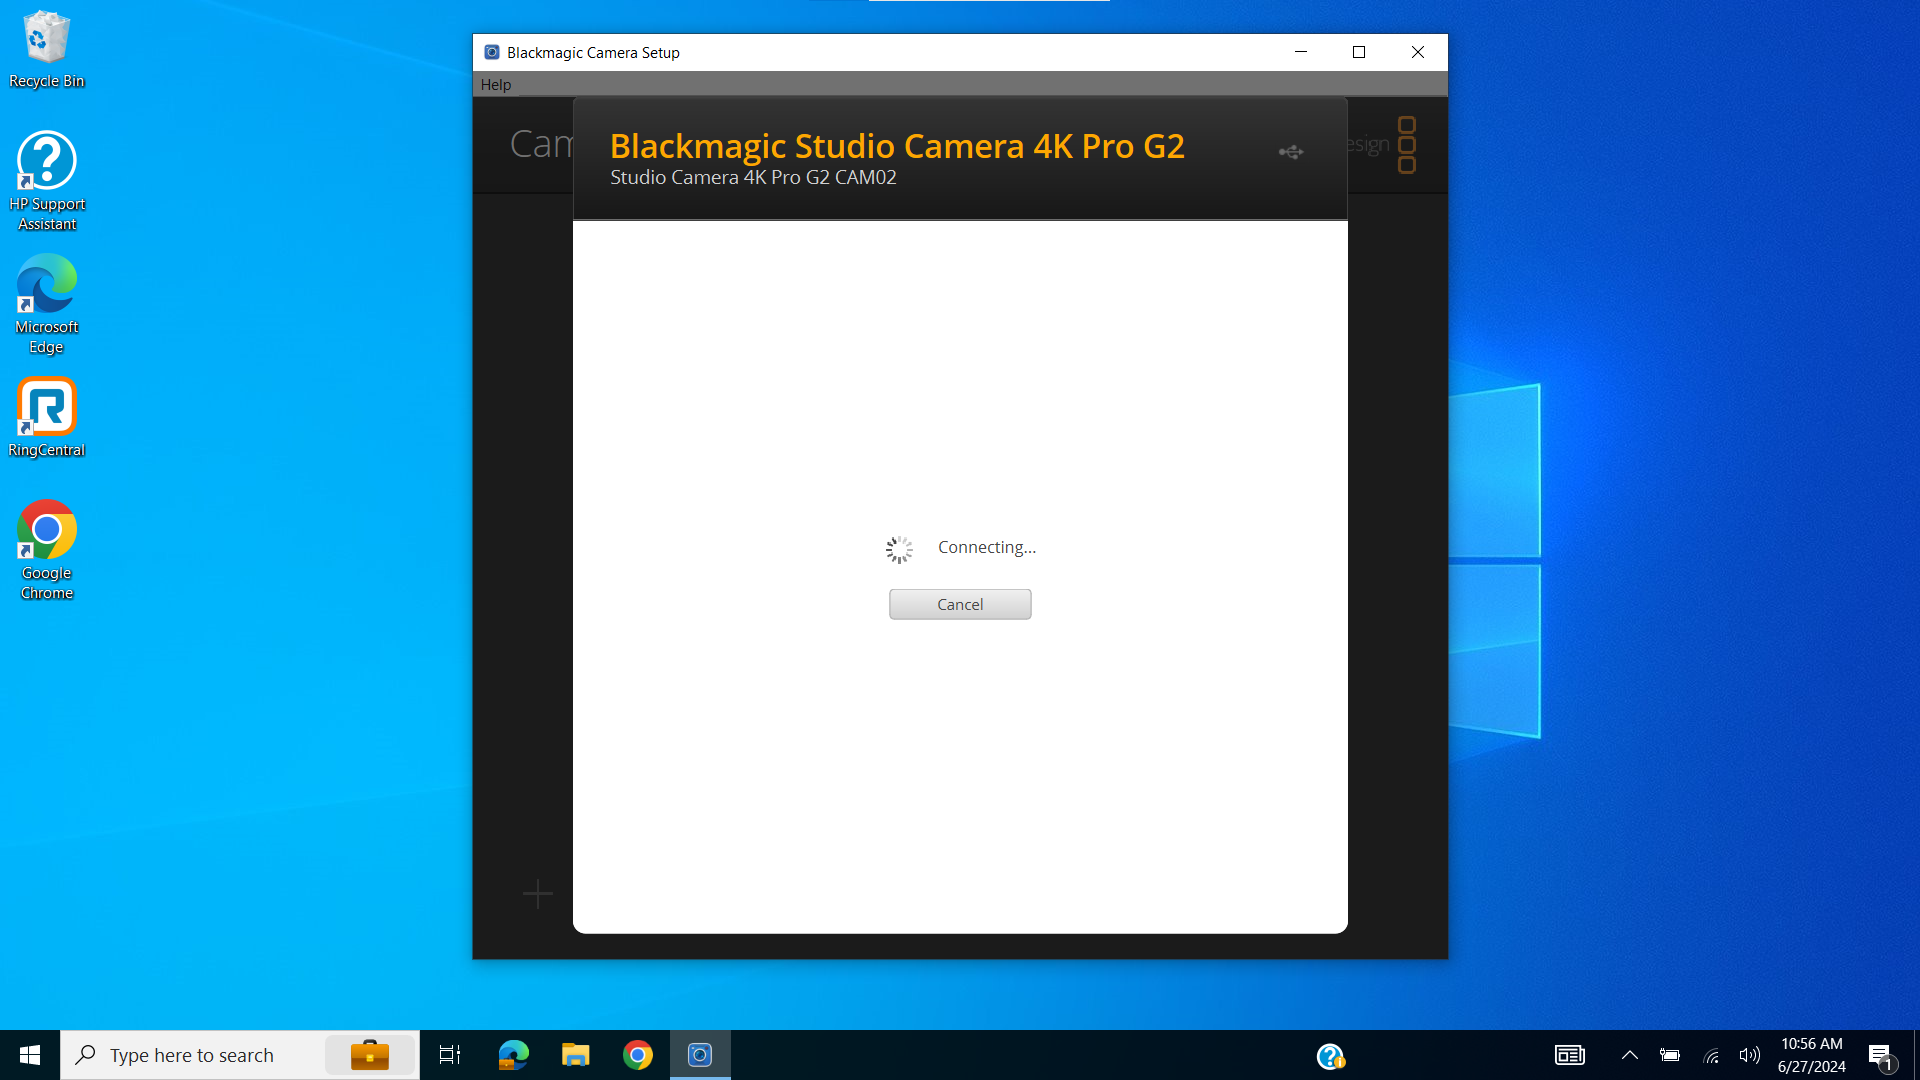Click the Connecting... status text
Screen dimensions: 1920x1080
pyautogui.click(x=986, y=547)
